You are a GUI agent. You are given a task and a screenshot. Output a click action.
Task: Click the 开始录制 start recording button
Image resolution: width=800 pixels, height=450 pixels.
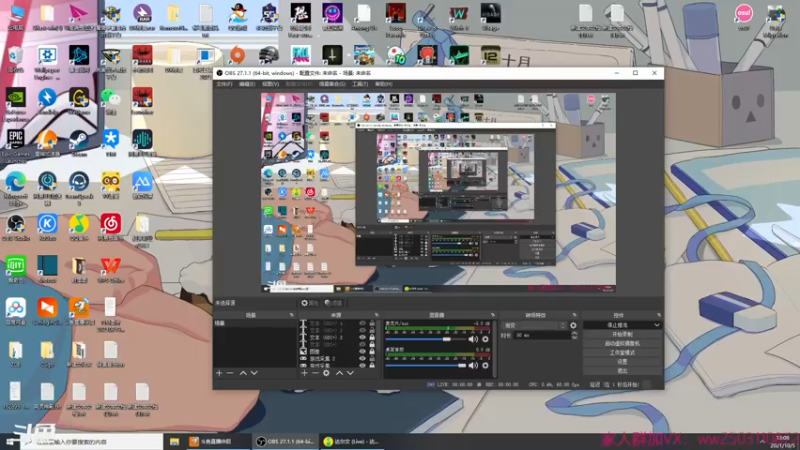622,334
